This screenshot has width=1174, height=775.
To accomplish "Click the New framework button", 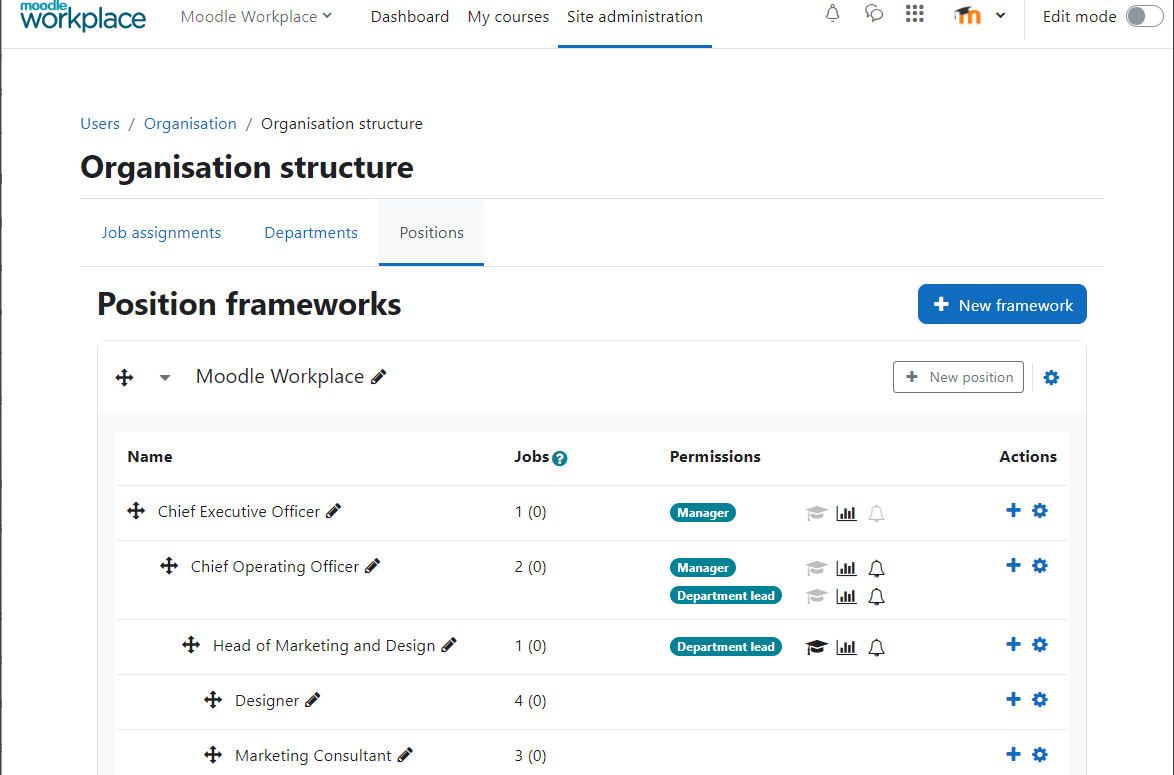I will click(1002, 304).
